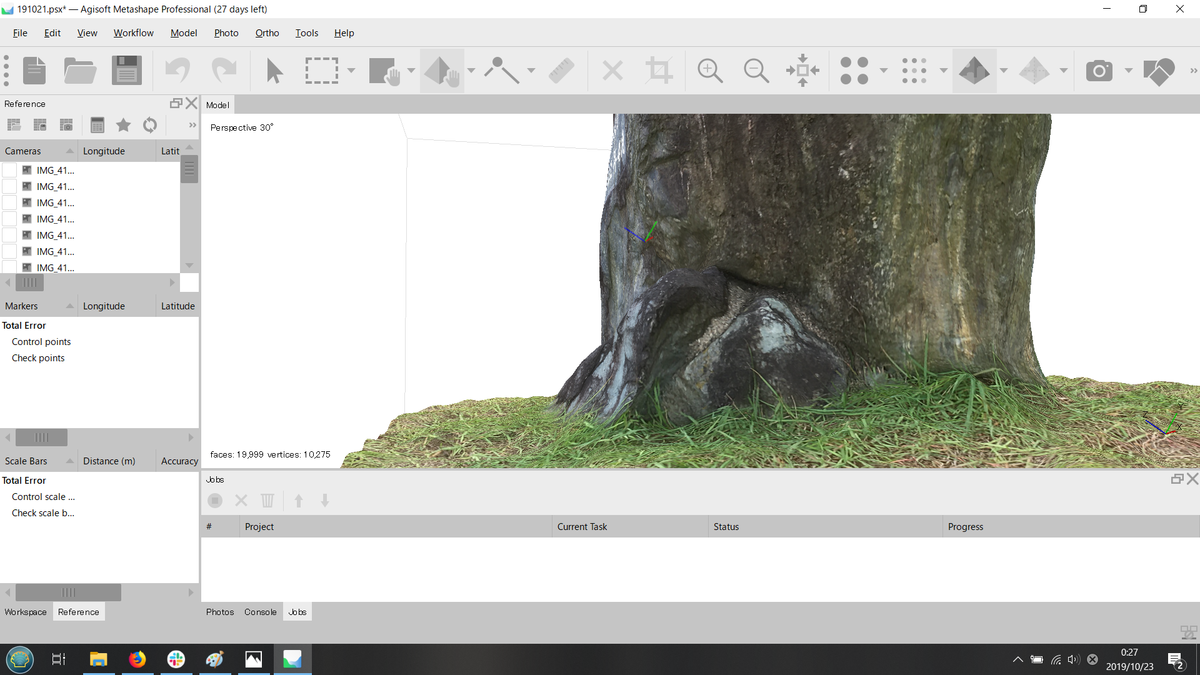Click the Zoom In magnifier icon
Image resolution: width=1200 pixels, height=675 pixels.
coord(710,71)
